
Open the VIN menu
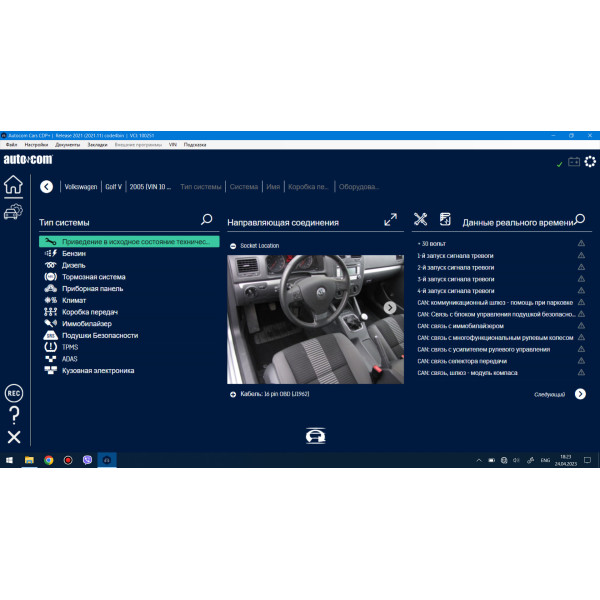[x=173, y=145]
